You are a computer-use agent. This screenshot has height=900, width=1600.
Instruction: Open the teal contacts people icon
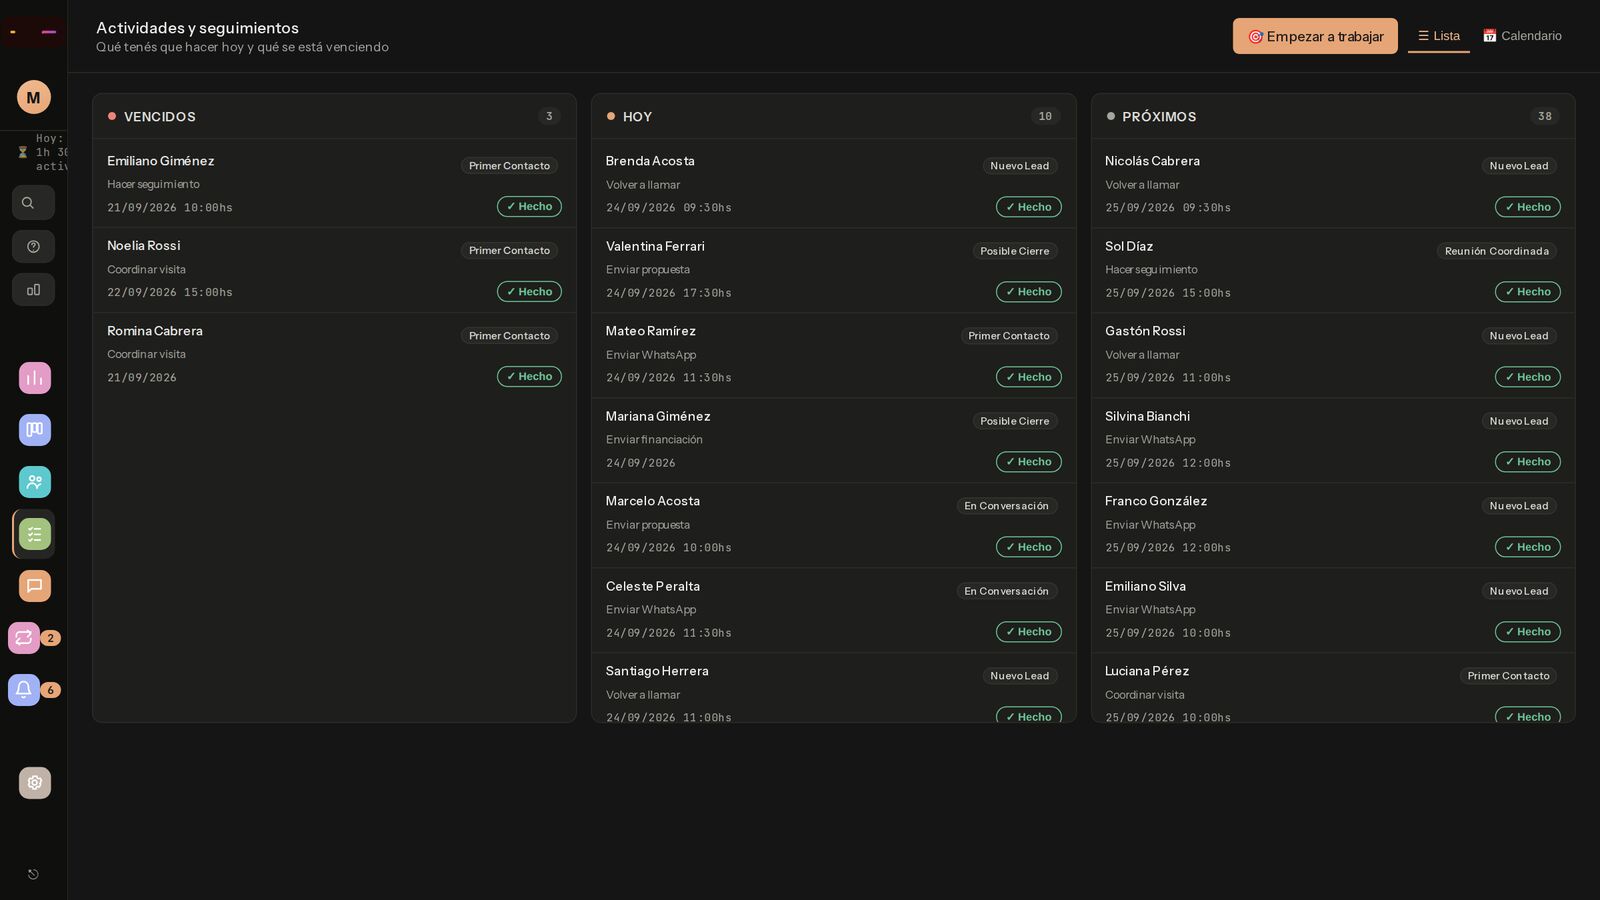click(x=35, y=482)
